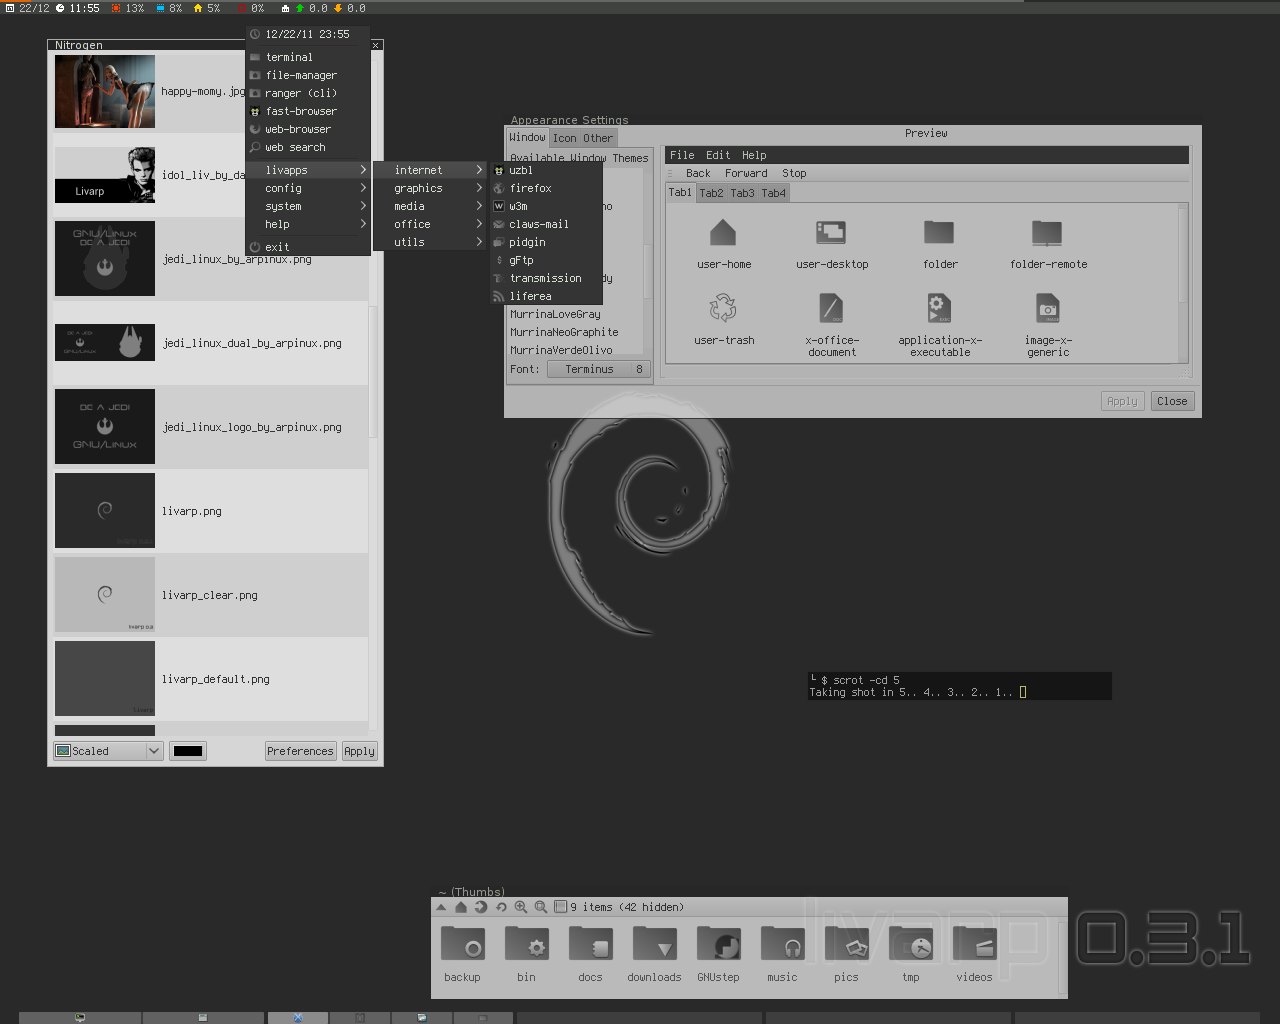
Task: Click the Terminus font button
Action: point(599,369)
